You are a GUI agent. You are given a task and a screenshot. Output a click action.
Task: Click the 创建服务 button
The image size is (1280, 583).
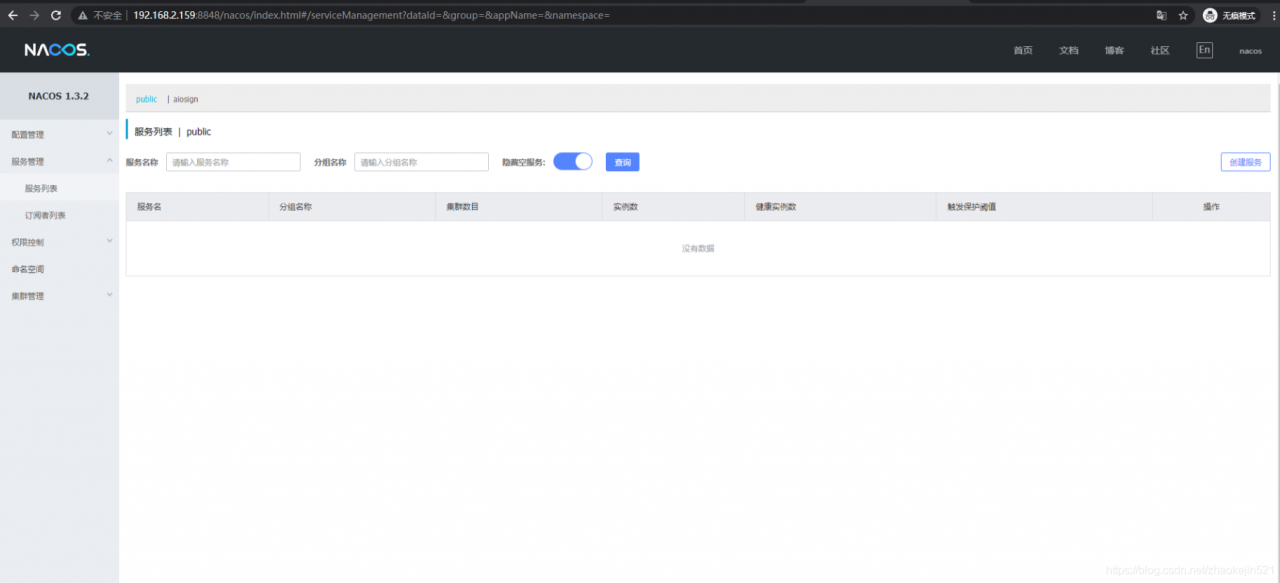click(1245, 162)
